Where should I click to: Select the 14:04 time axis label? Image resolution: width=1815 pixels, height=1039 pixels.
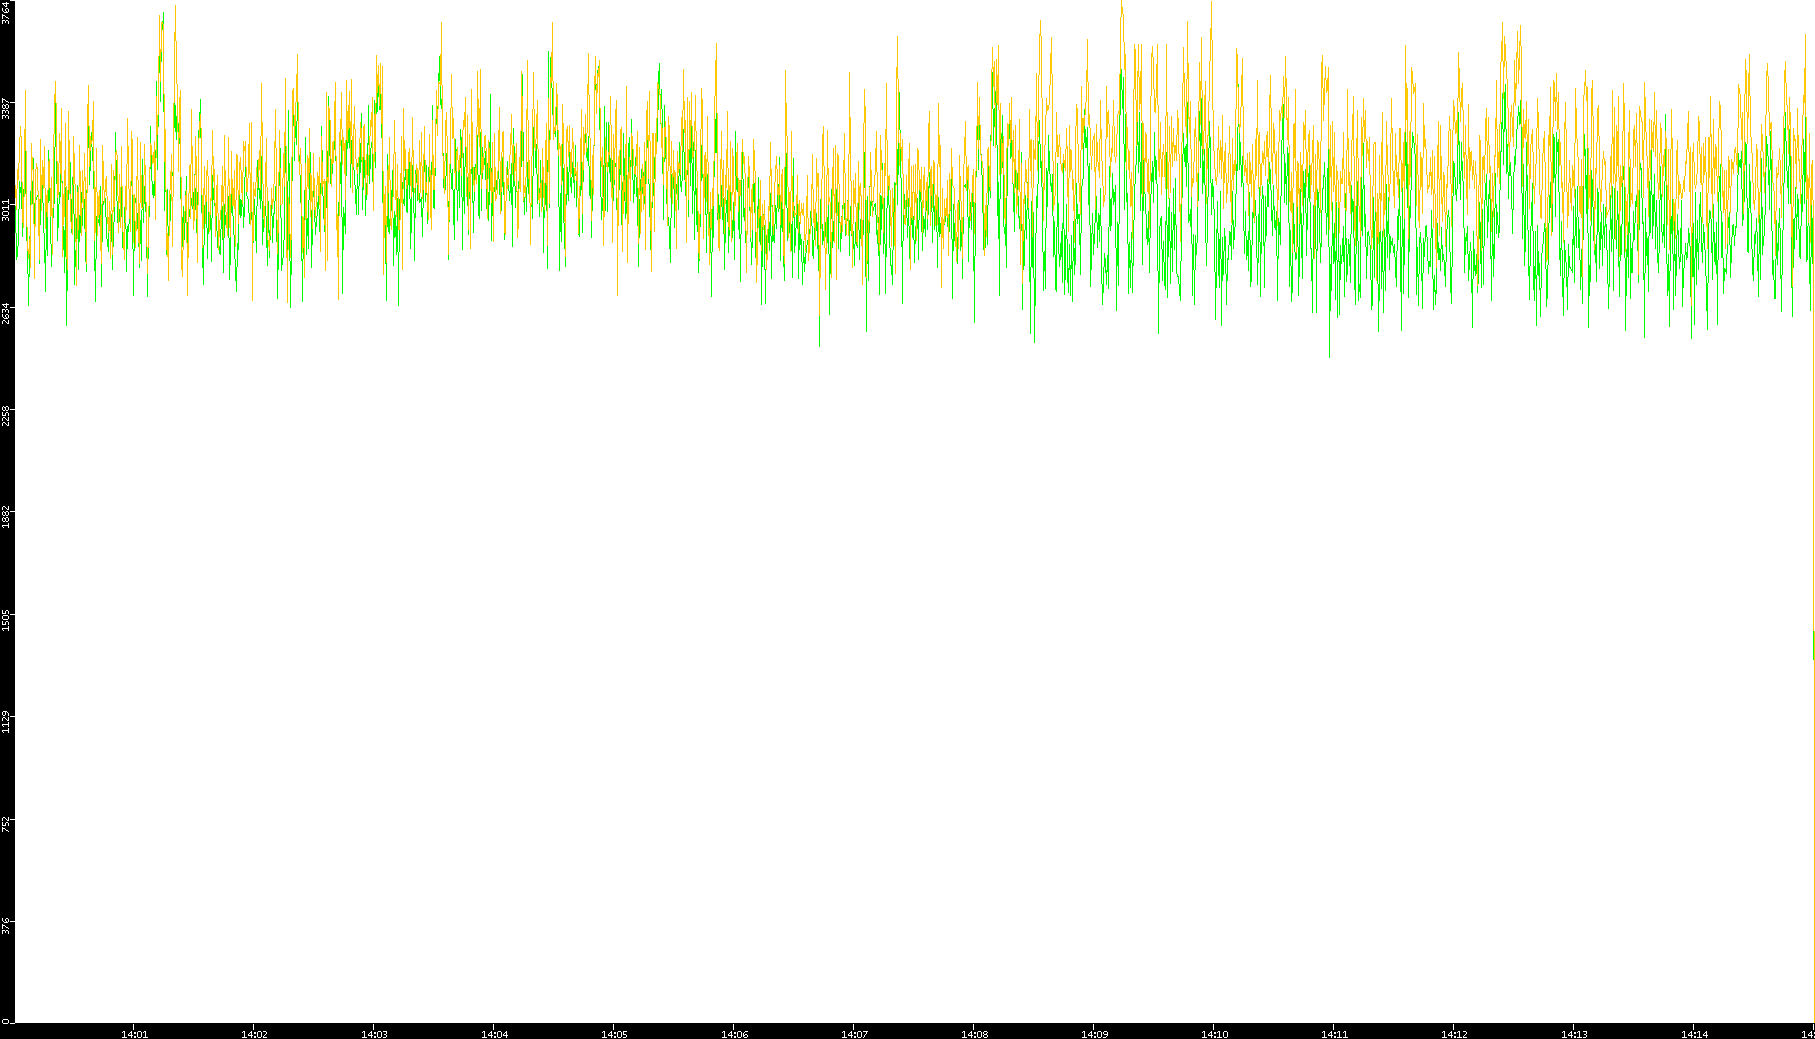pos(494,1034)
